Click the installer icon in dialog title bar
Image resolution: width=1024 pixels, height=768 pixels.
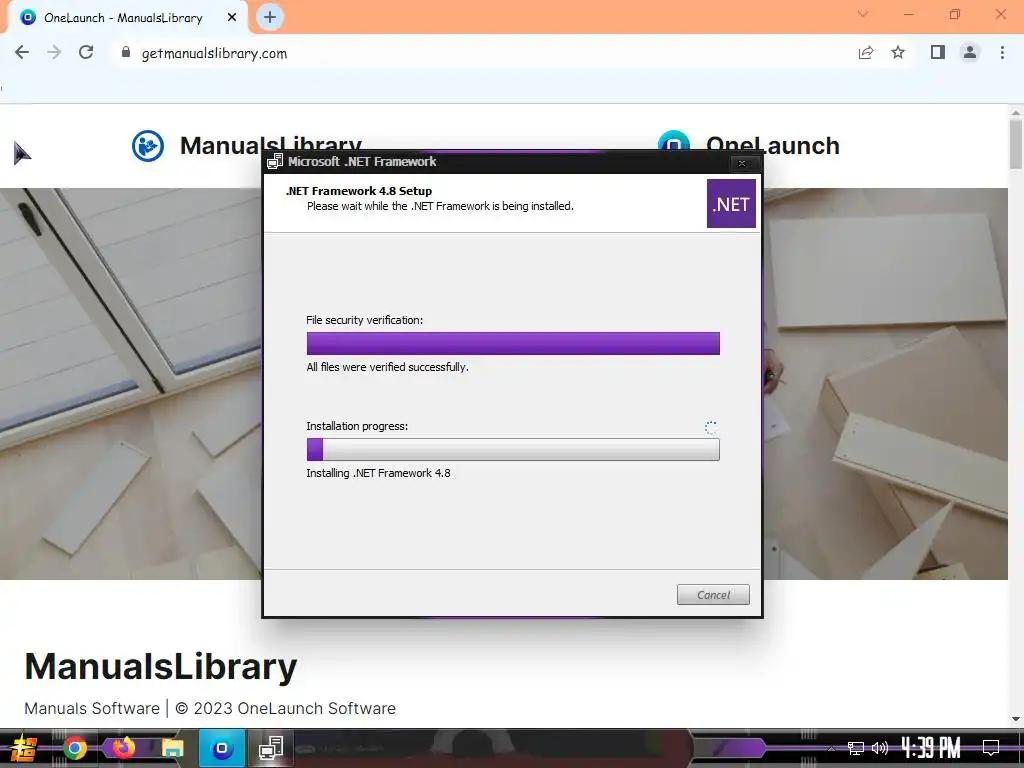[x=275, y=161]
